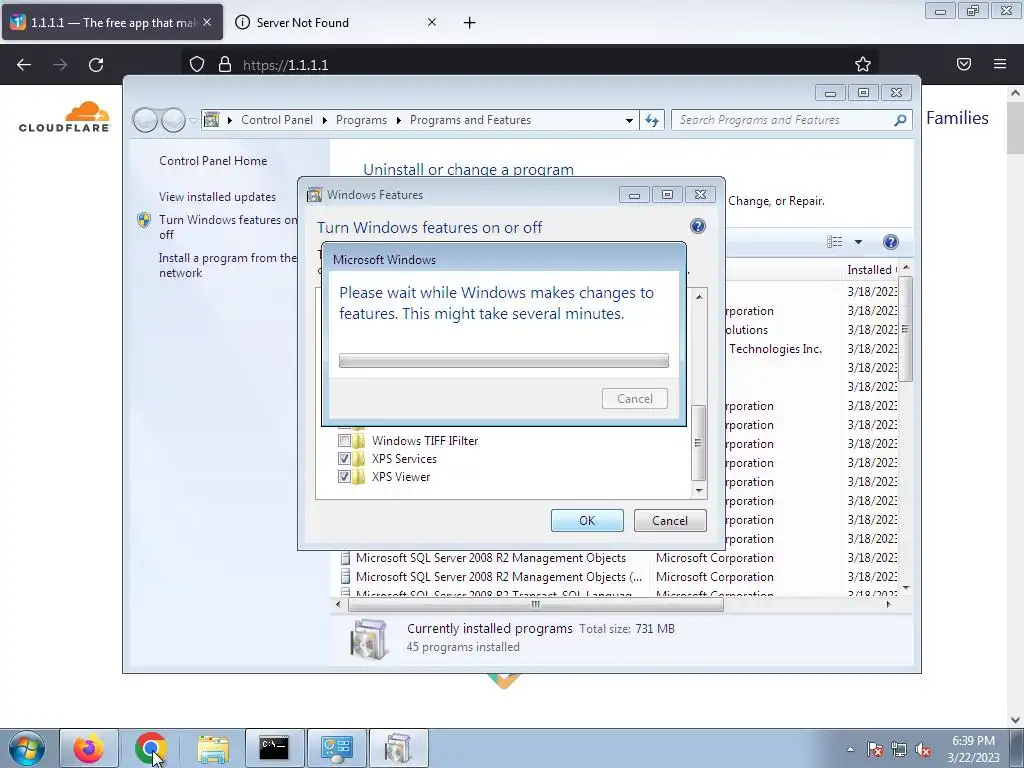The height and width of the screenshot is (768, 1024).
Task: Click the Windows Features help icon
Action: click(x=697, y=226)
